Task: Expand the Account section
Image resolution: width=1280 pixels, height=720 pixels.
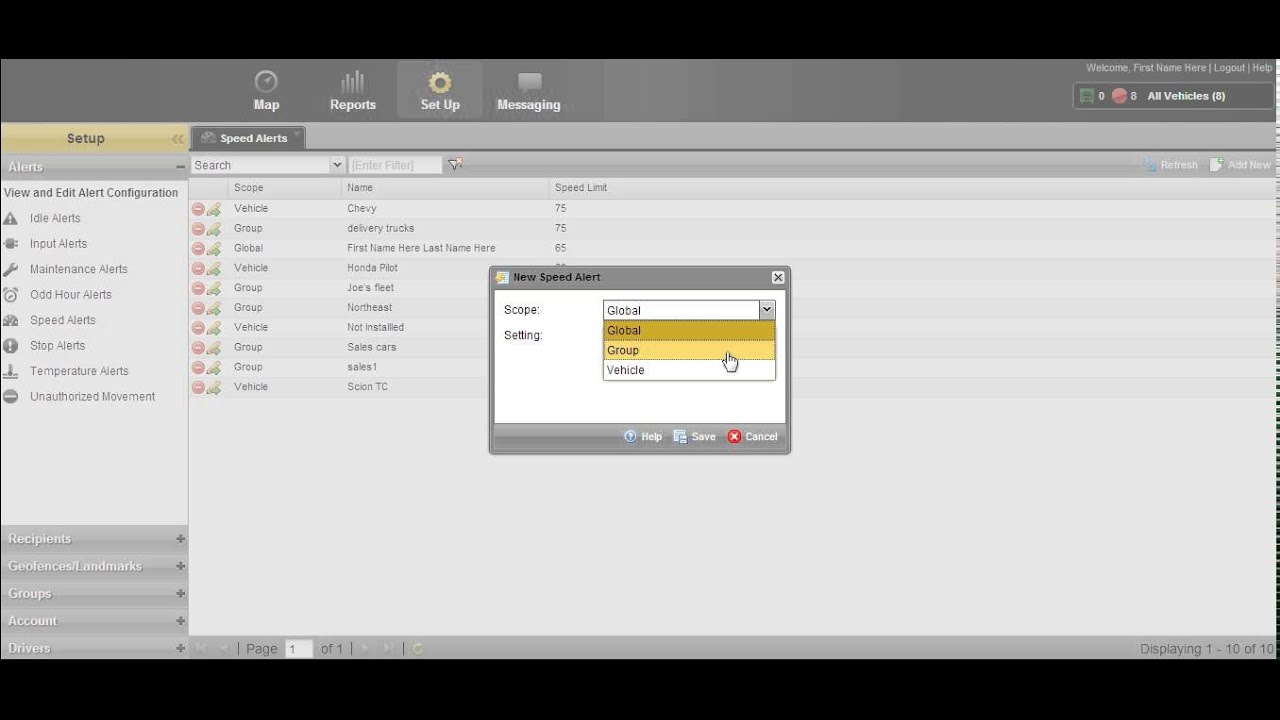Action: point(181,621)
